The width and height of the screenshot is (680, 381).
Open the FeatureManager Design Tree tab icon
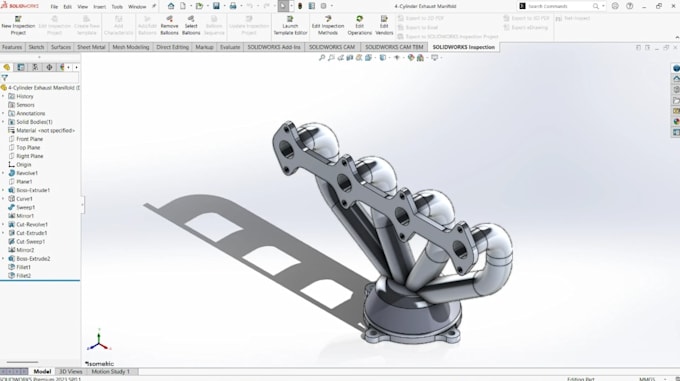click(x=7, y=67)
